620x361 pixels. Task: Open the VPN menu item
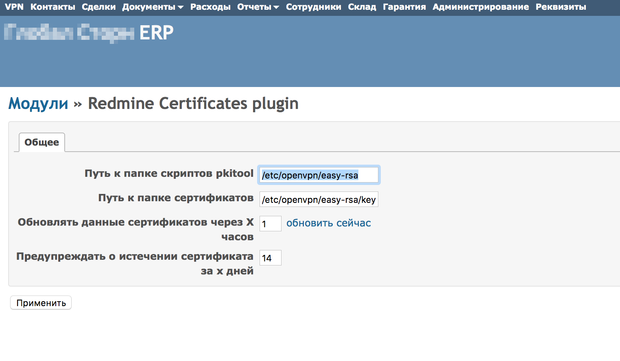click(14, 7)
